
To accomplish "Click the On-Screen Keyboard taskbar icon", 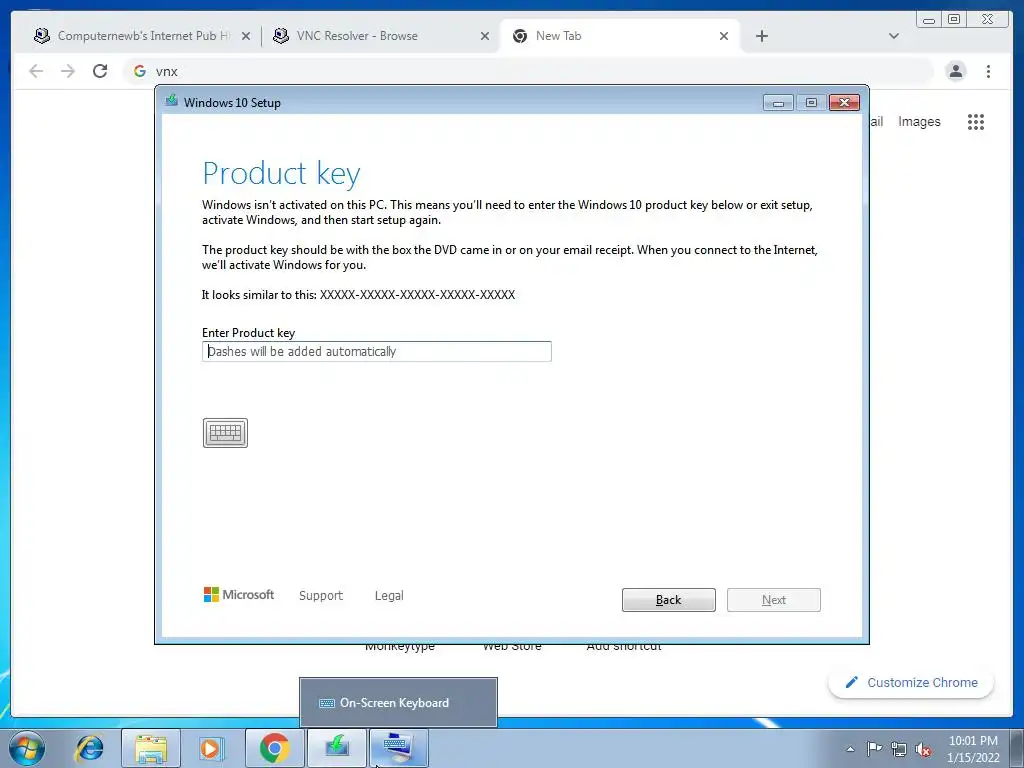I will 399,748.
